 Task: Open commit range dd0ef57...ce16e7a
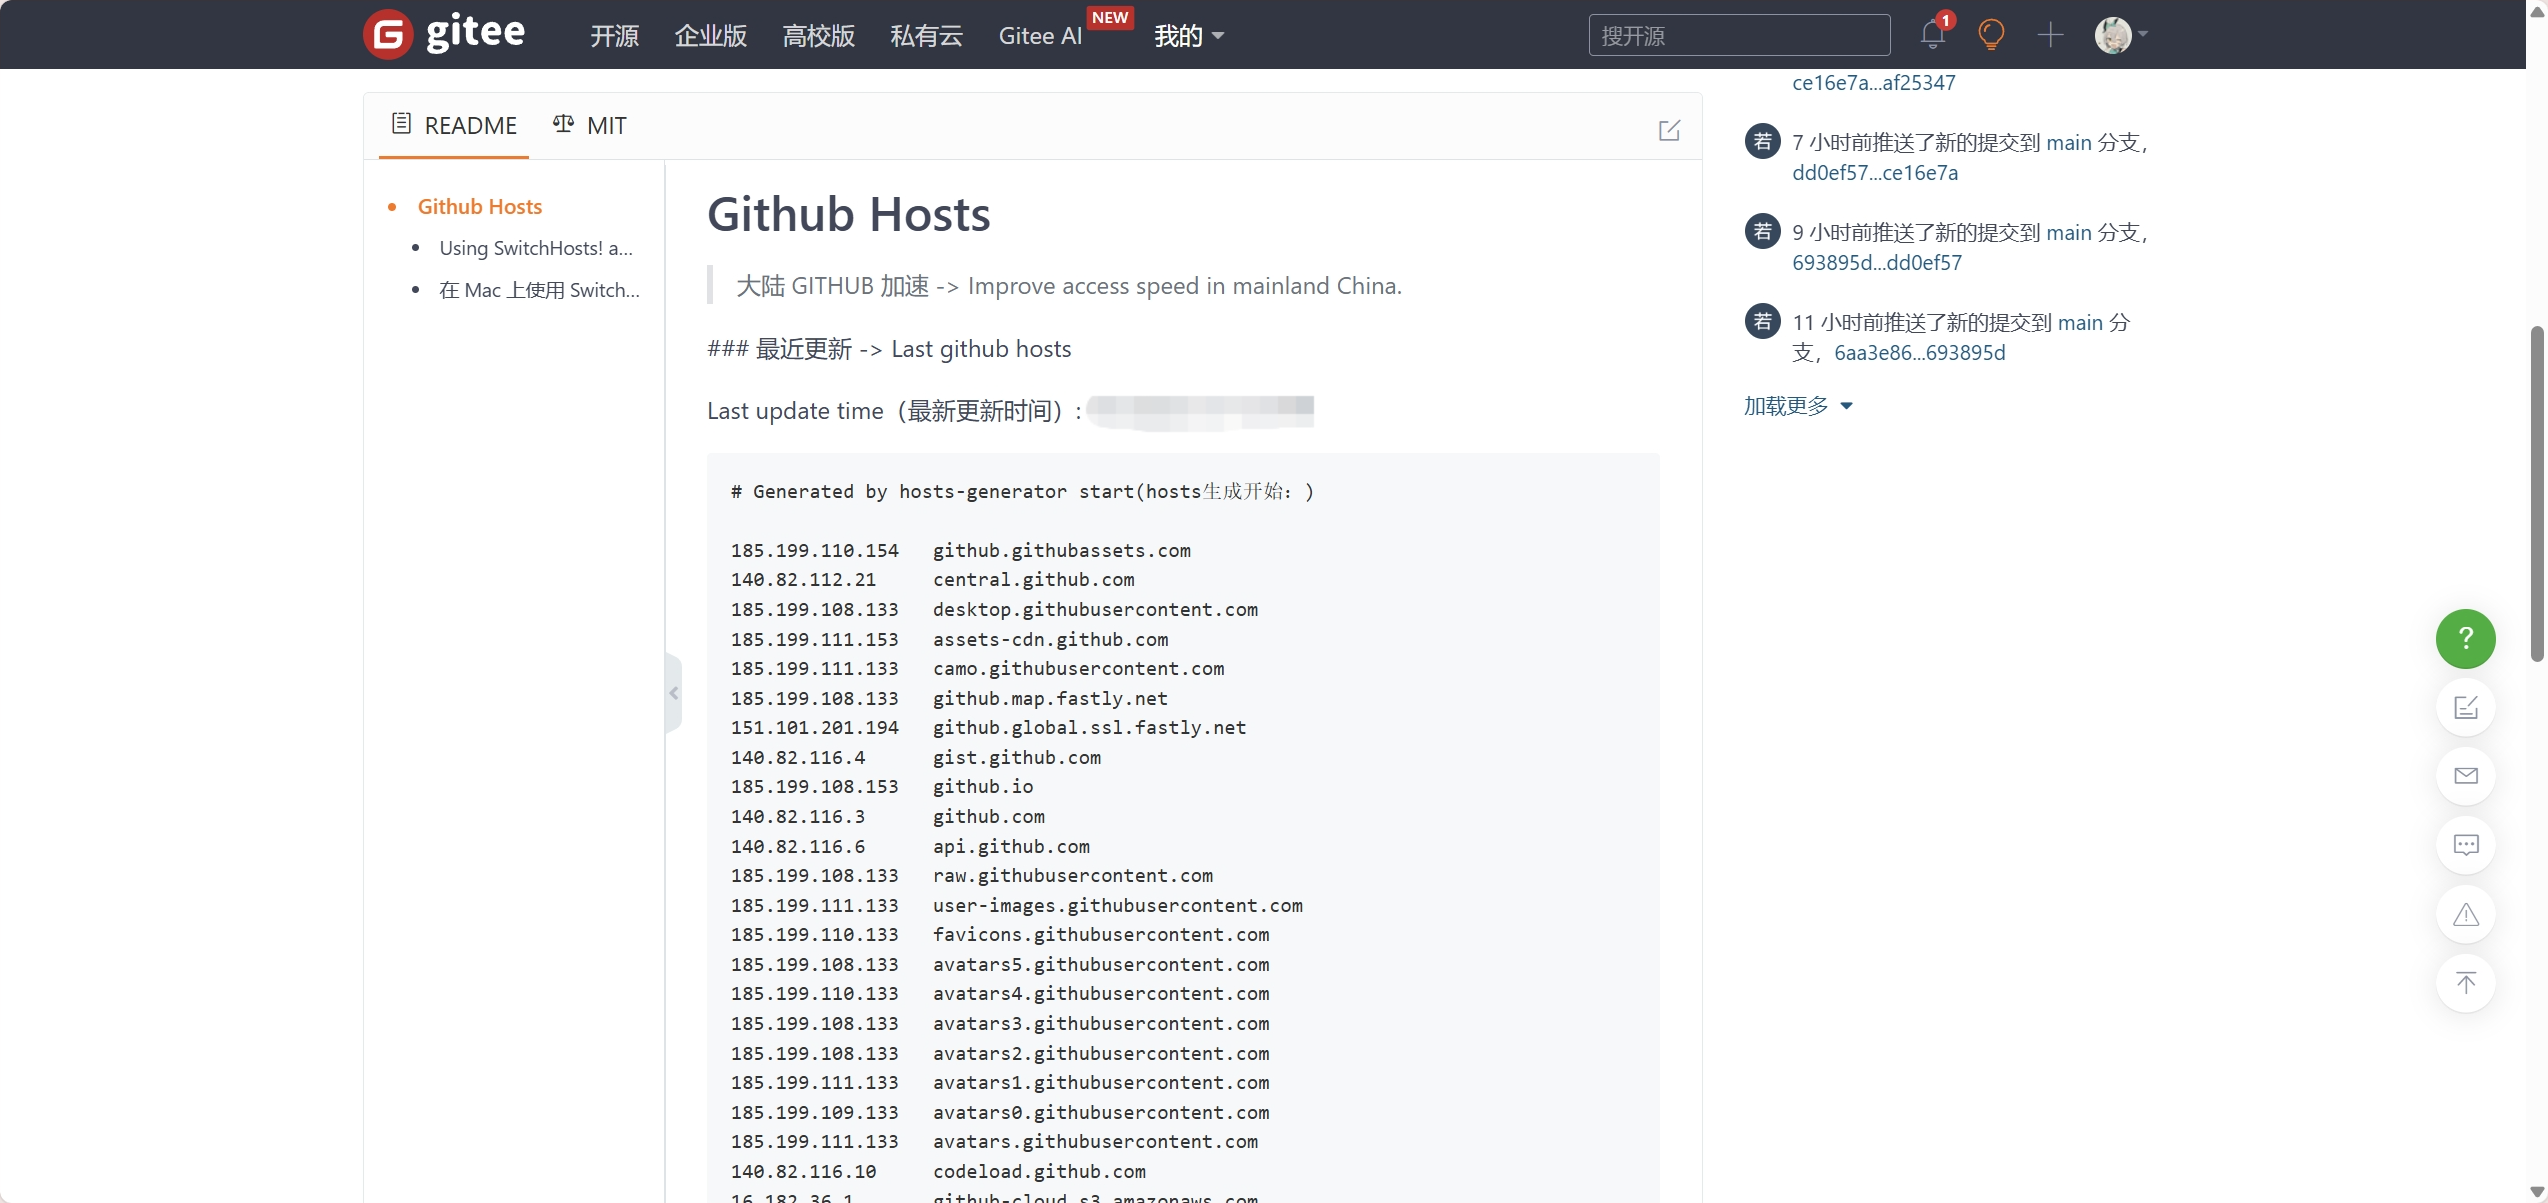click(x=1875, y=173)
